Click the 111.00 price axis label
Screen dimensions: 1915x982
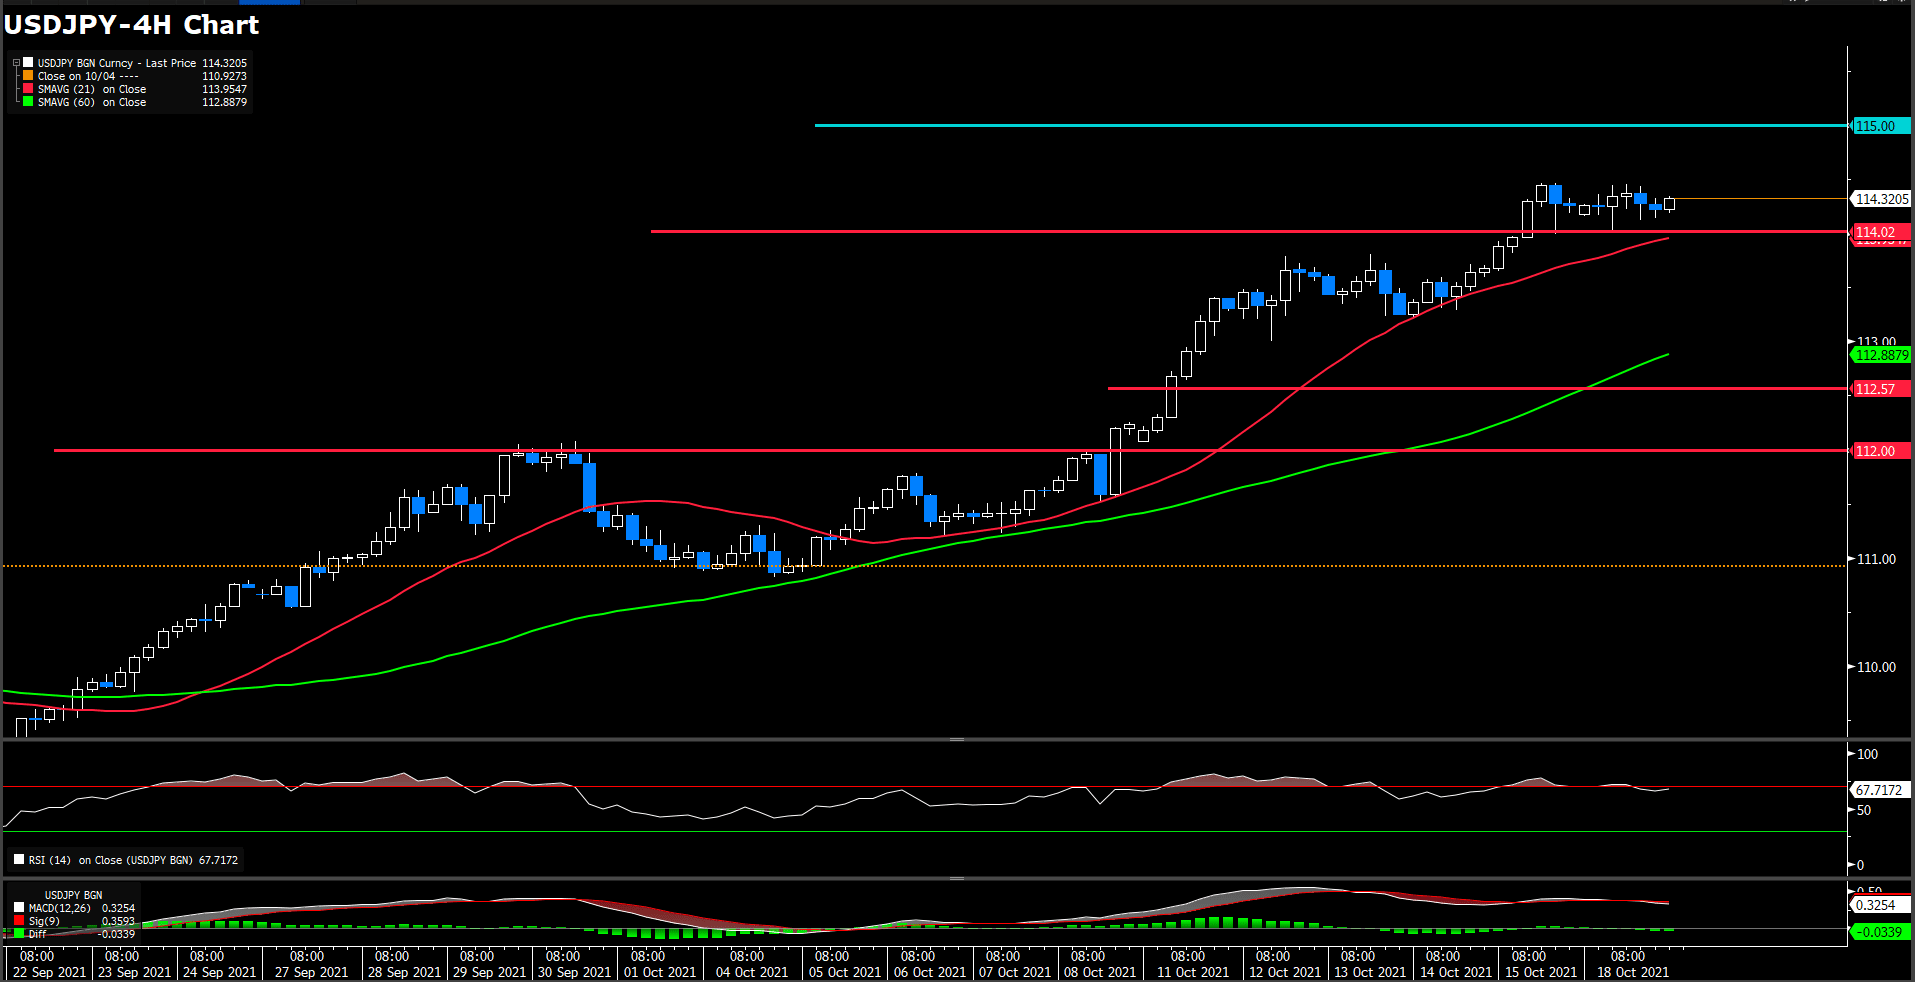point(1876,559)
